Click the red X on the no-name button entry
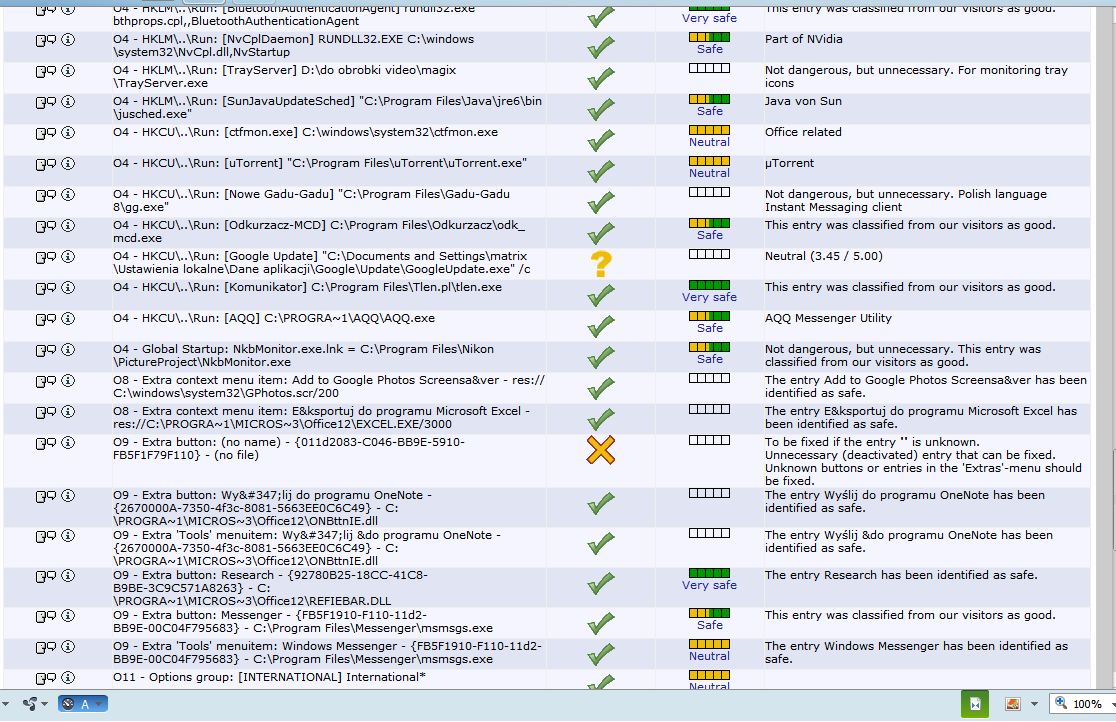Viewport: 1116px width, 722px height. point(601,450)
